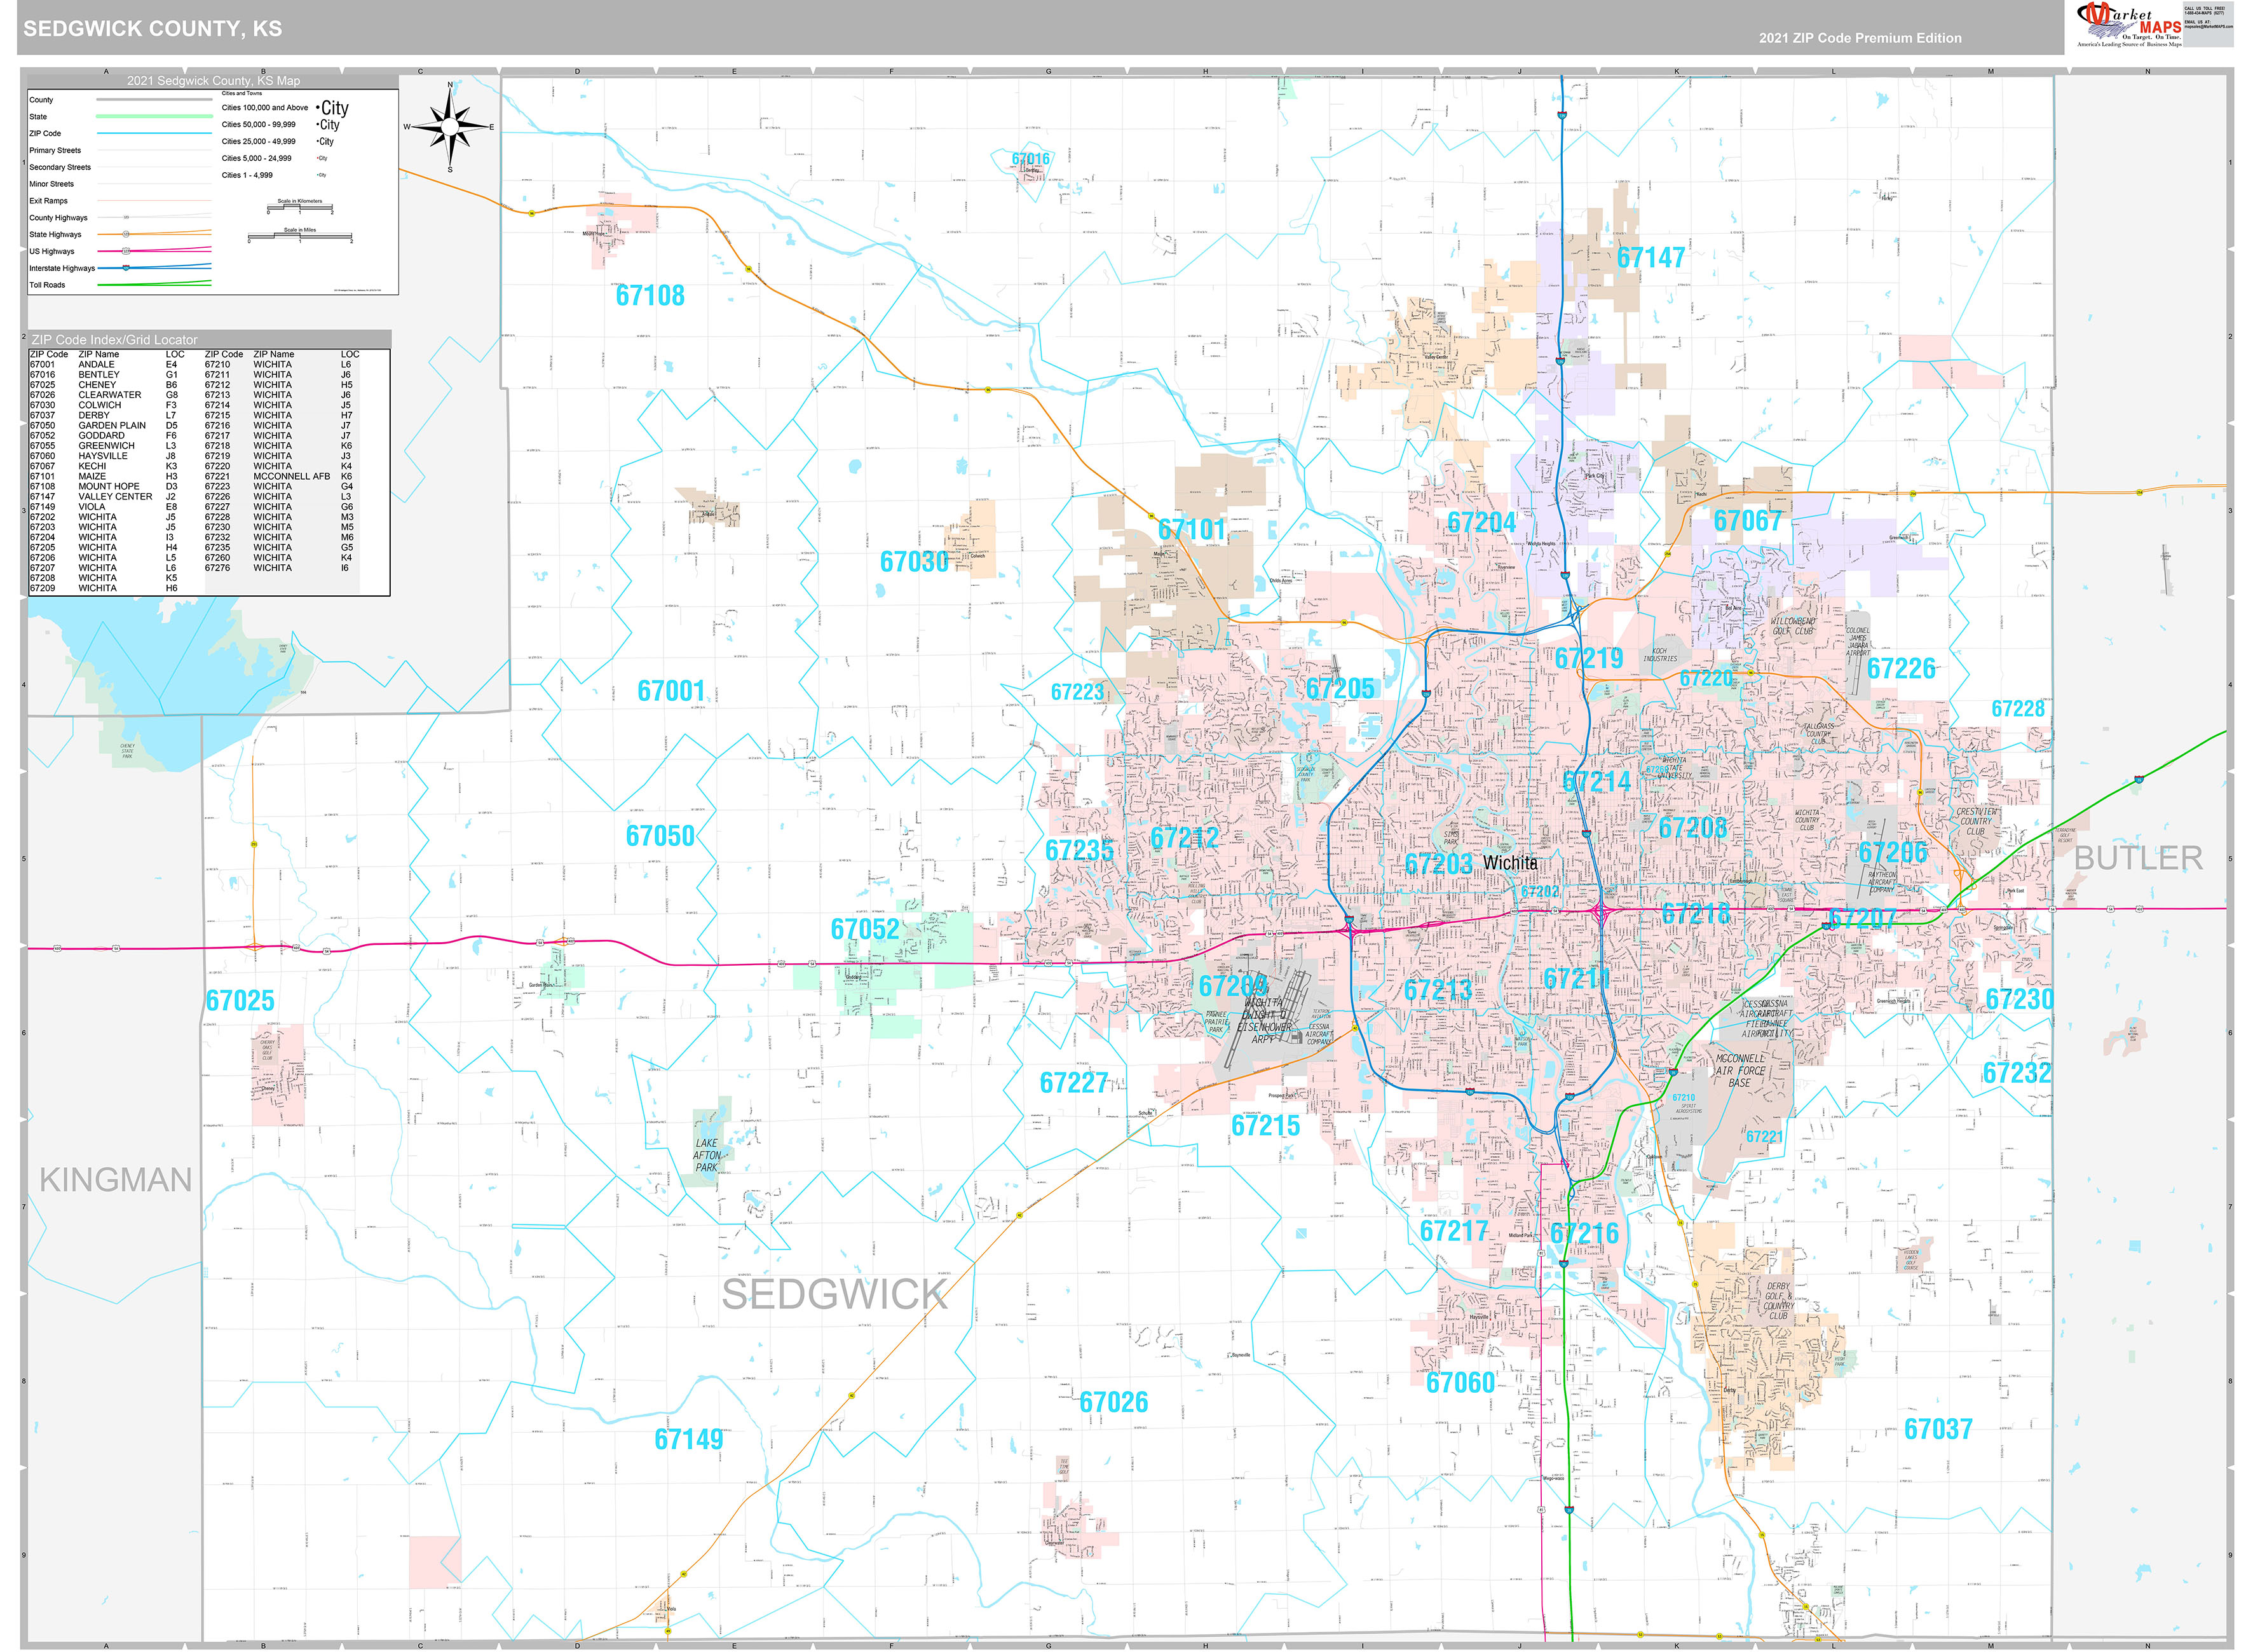The height and width of the screenshot is (1652, 2253).
Task: Click the 67101 ZIP label on the map
Action: (x=1192, y=529)
